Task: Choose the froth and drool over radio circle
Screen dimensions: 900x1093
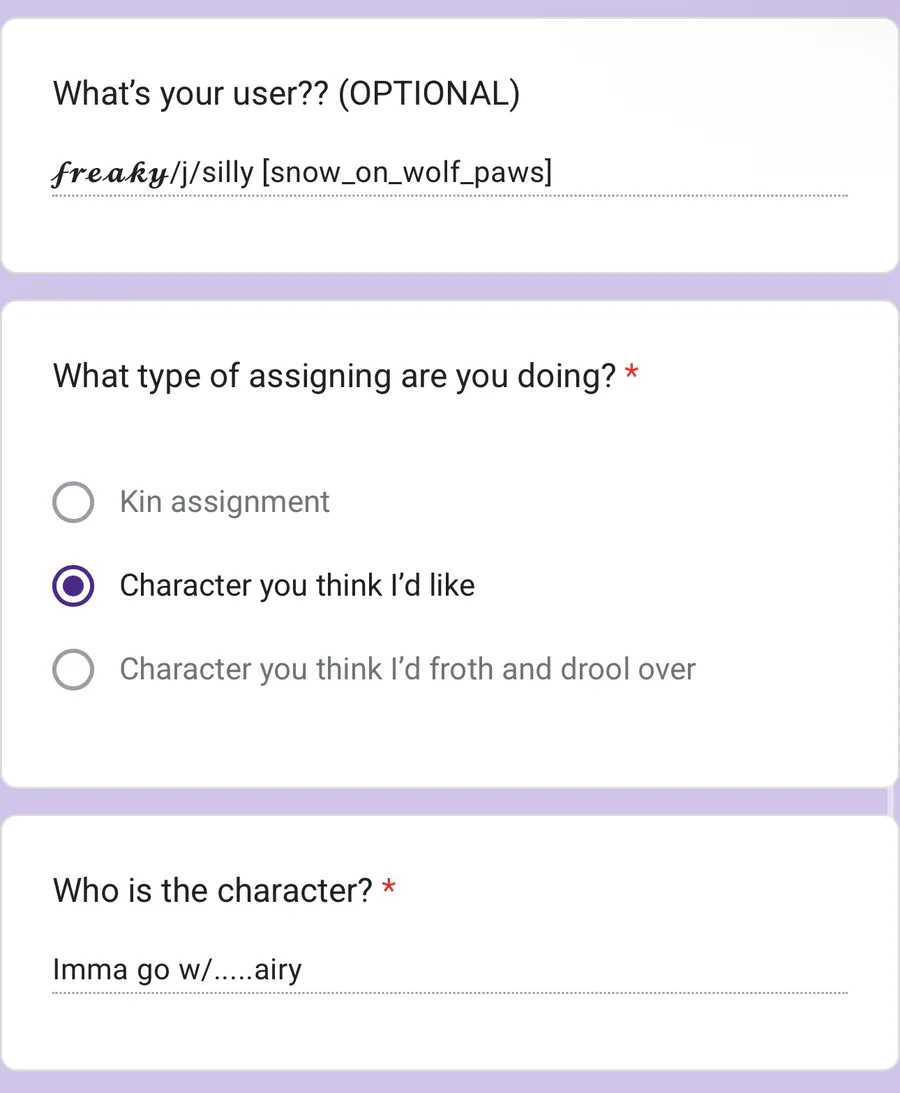Action: point(73,669)
